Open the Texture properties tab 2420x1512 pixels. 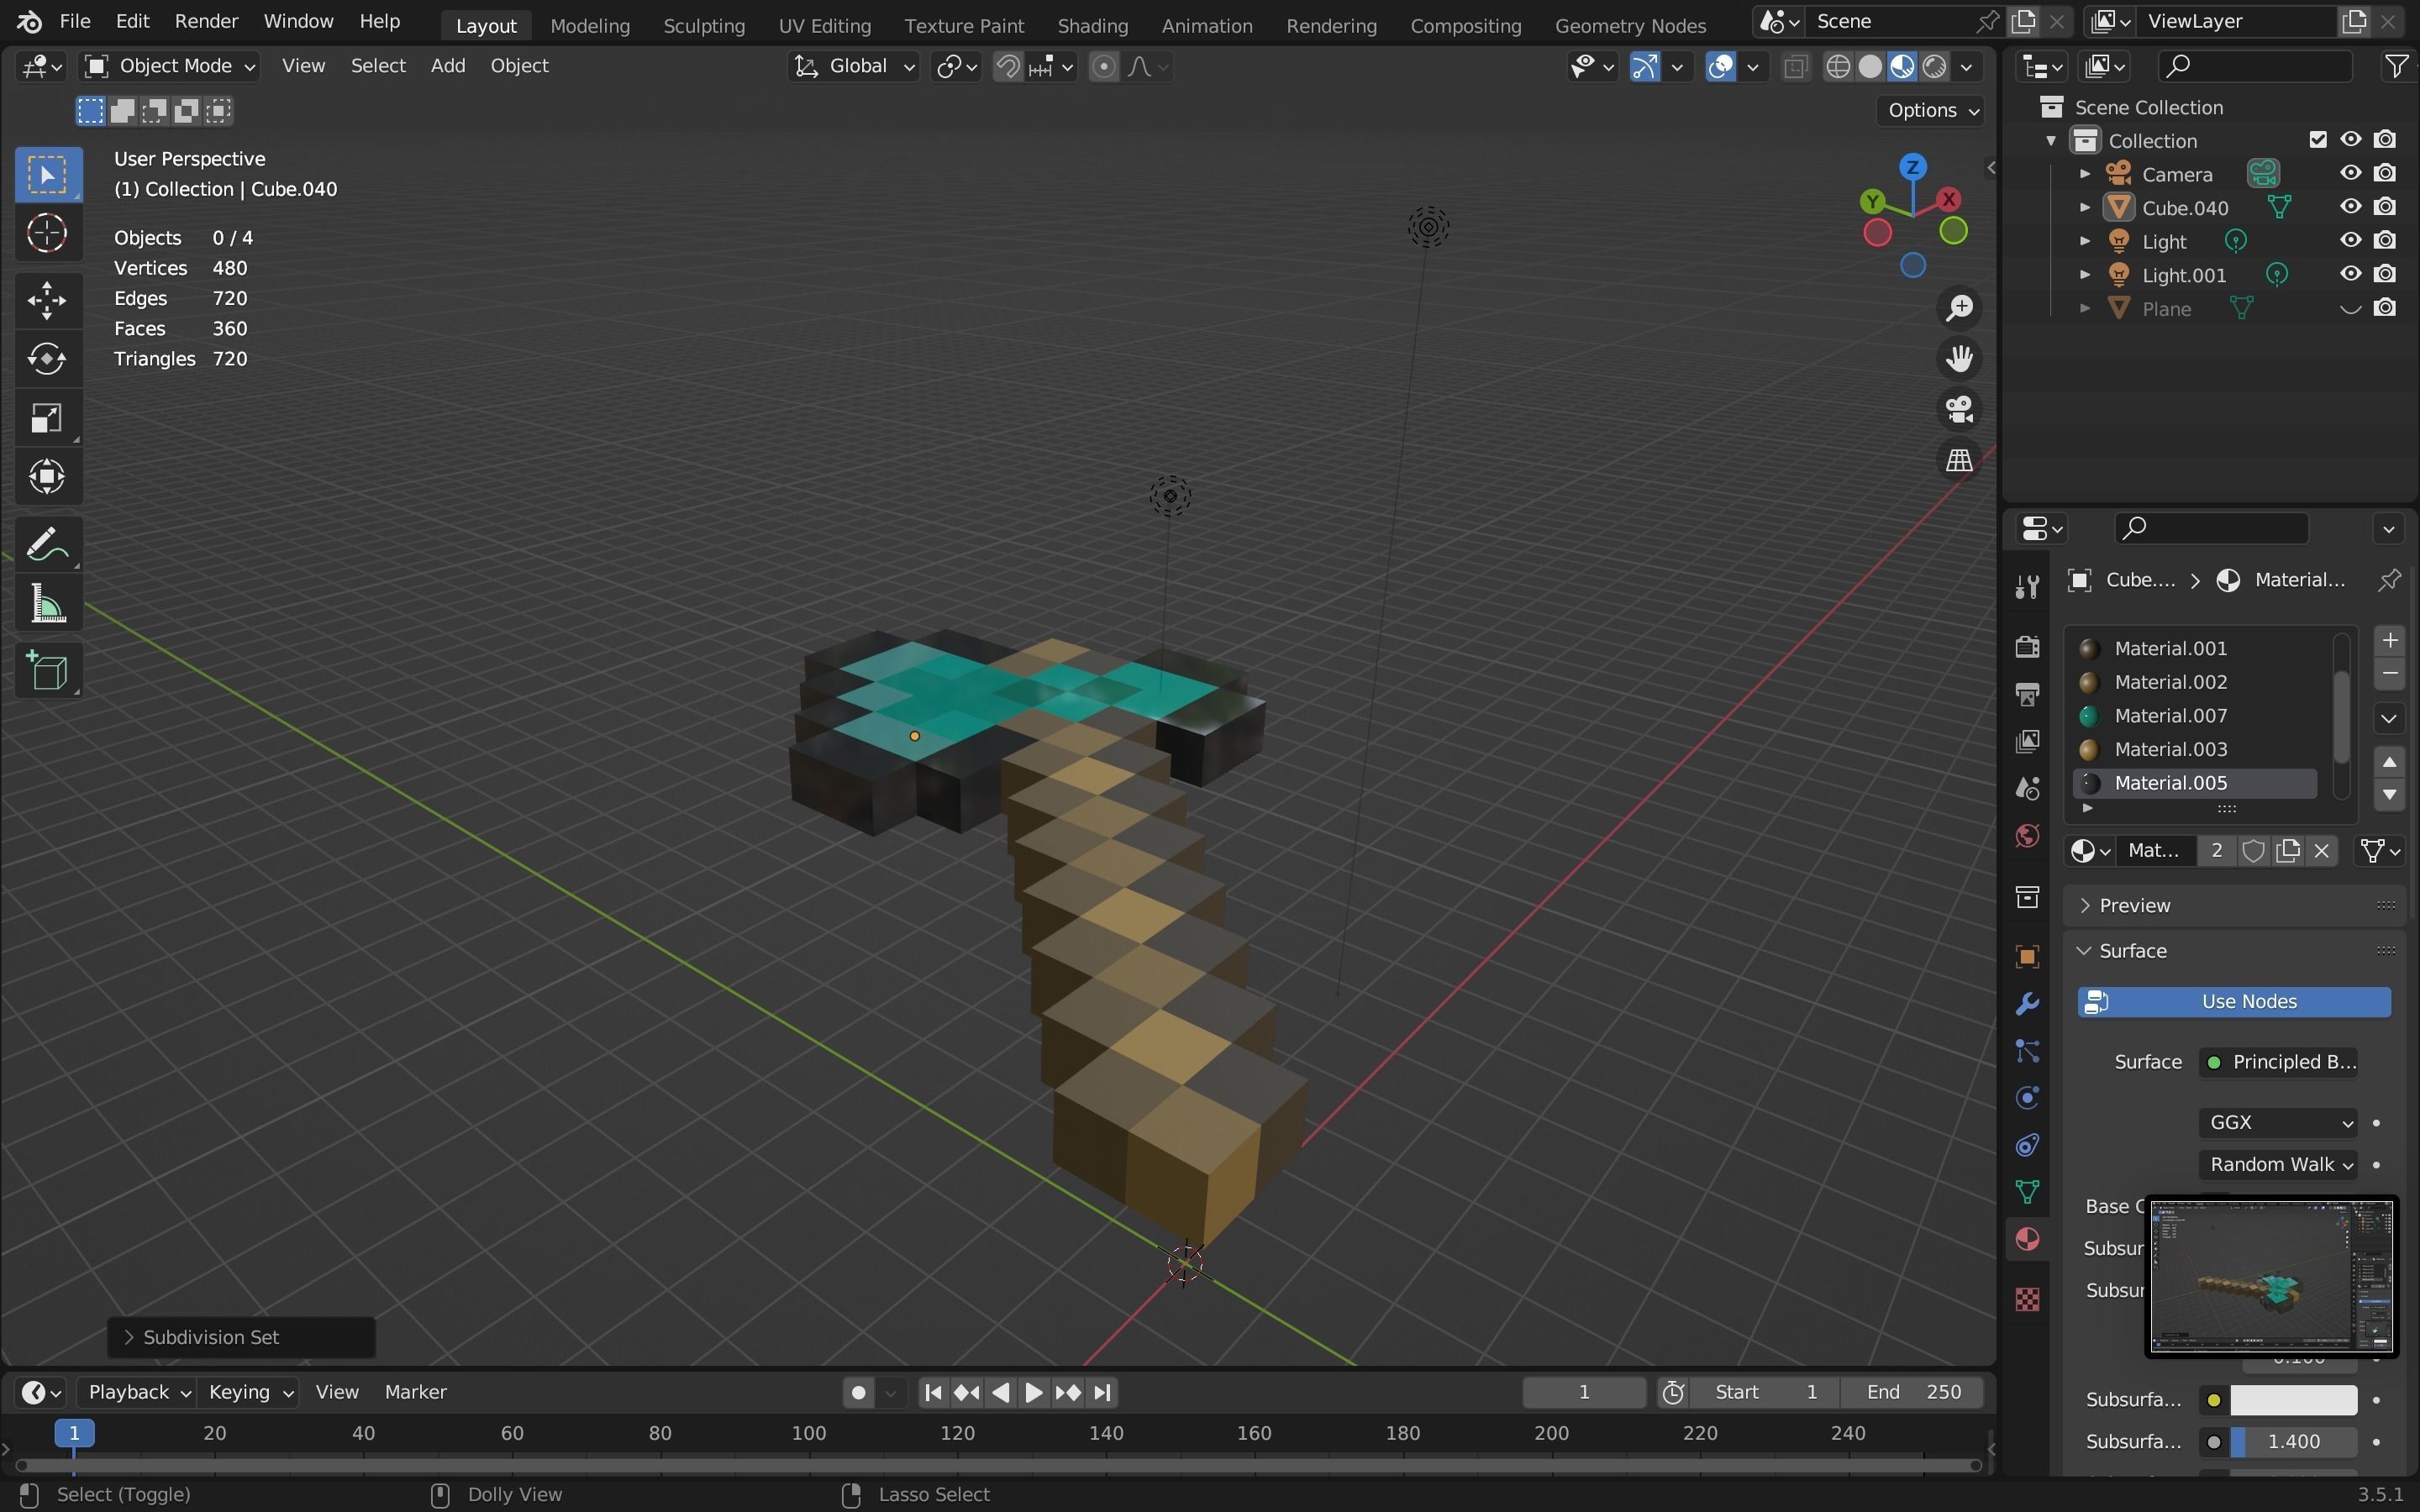(x=2027, y=1299)
